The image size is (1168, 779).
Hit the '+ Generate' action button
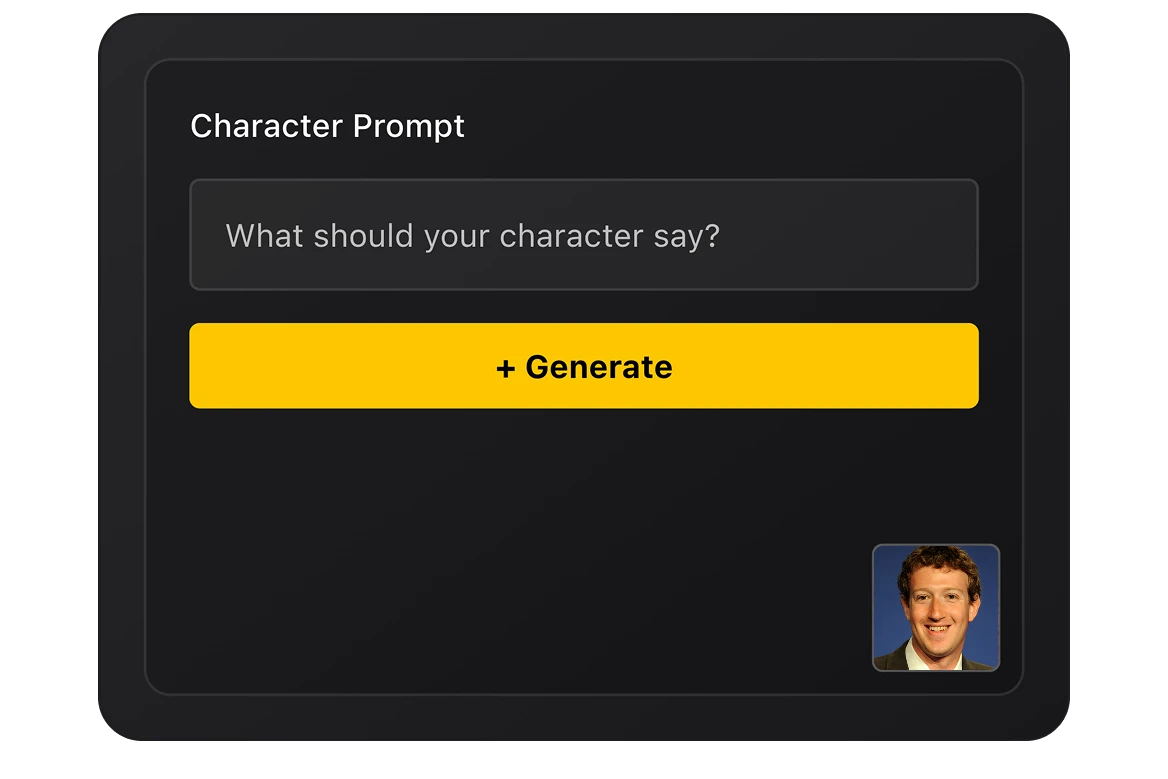584,366
